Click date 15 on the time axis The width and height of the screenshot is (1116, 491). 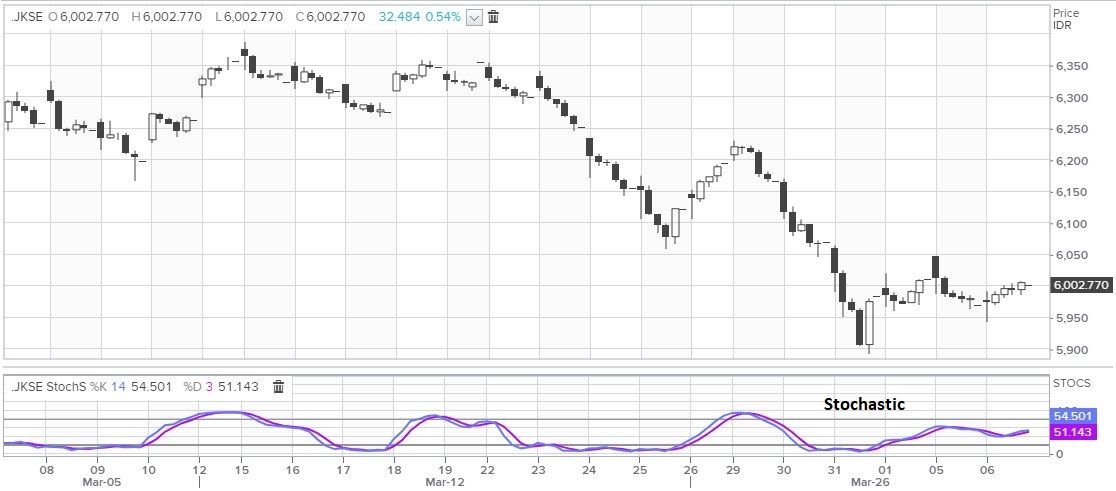(241, 470)
